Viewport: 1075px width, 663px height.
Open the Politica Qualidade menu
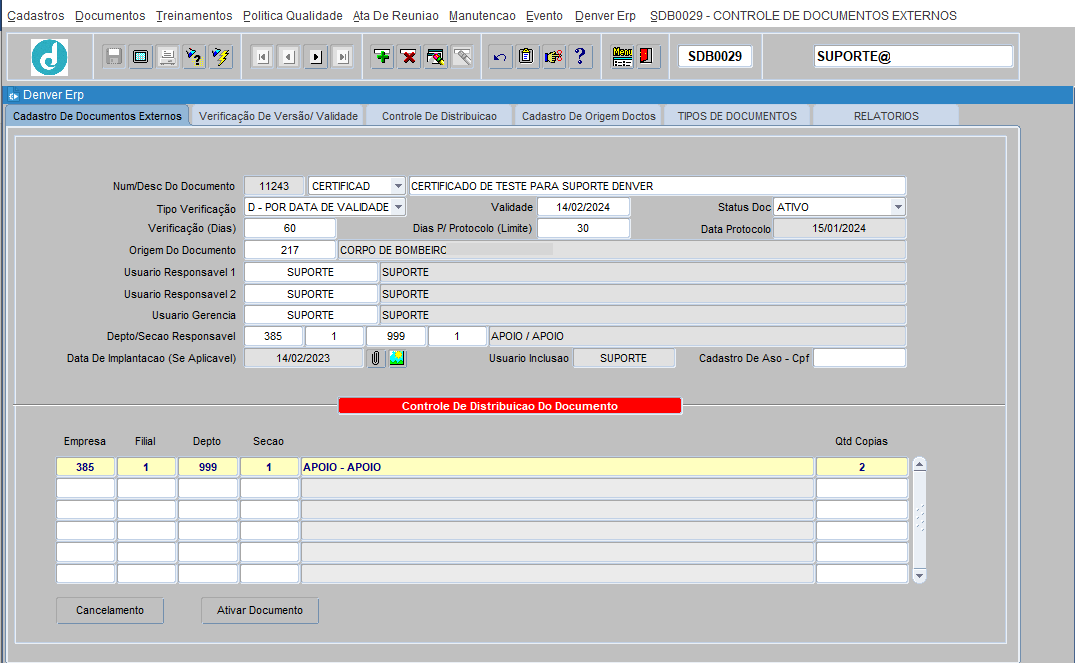click(293, 16)
